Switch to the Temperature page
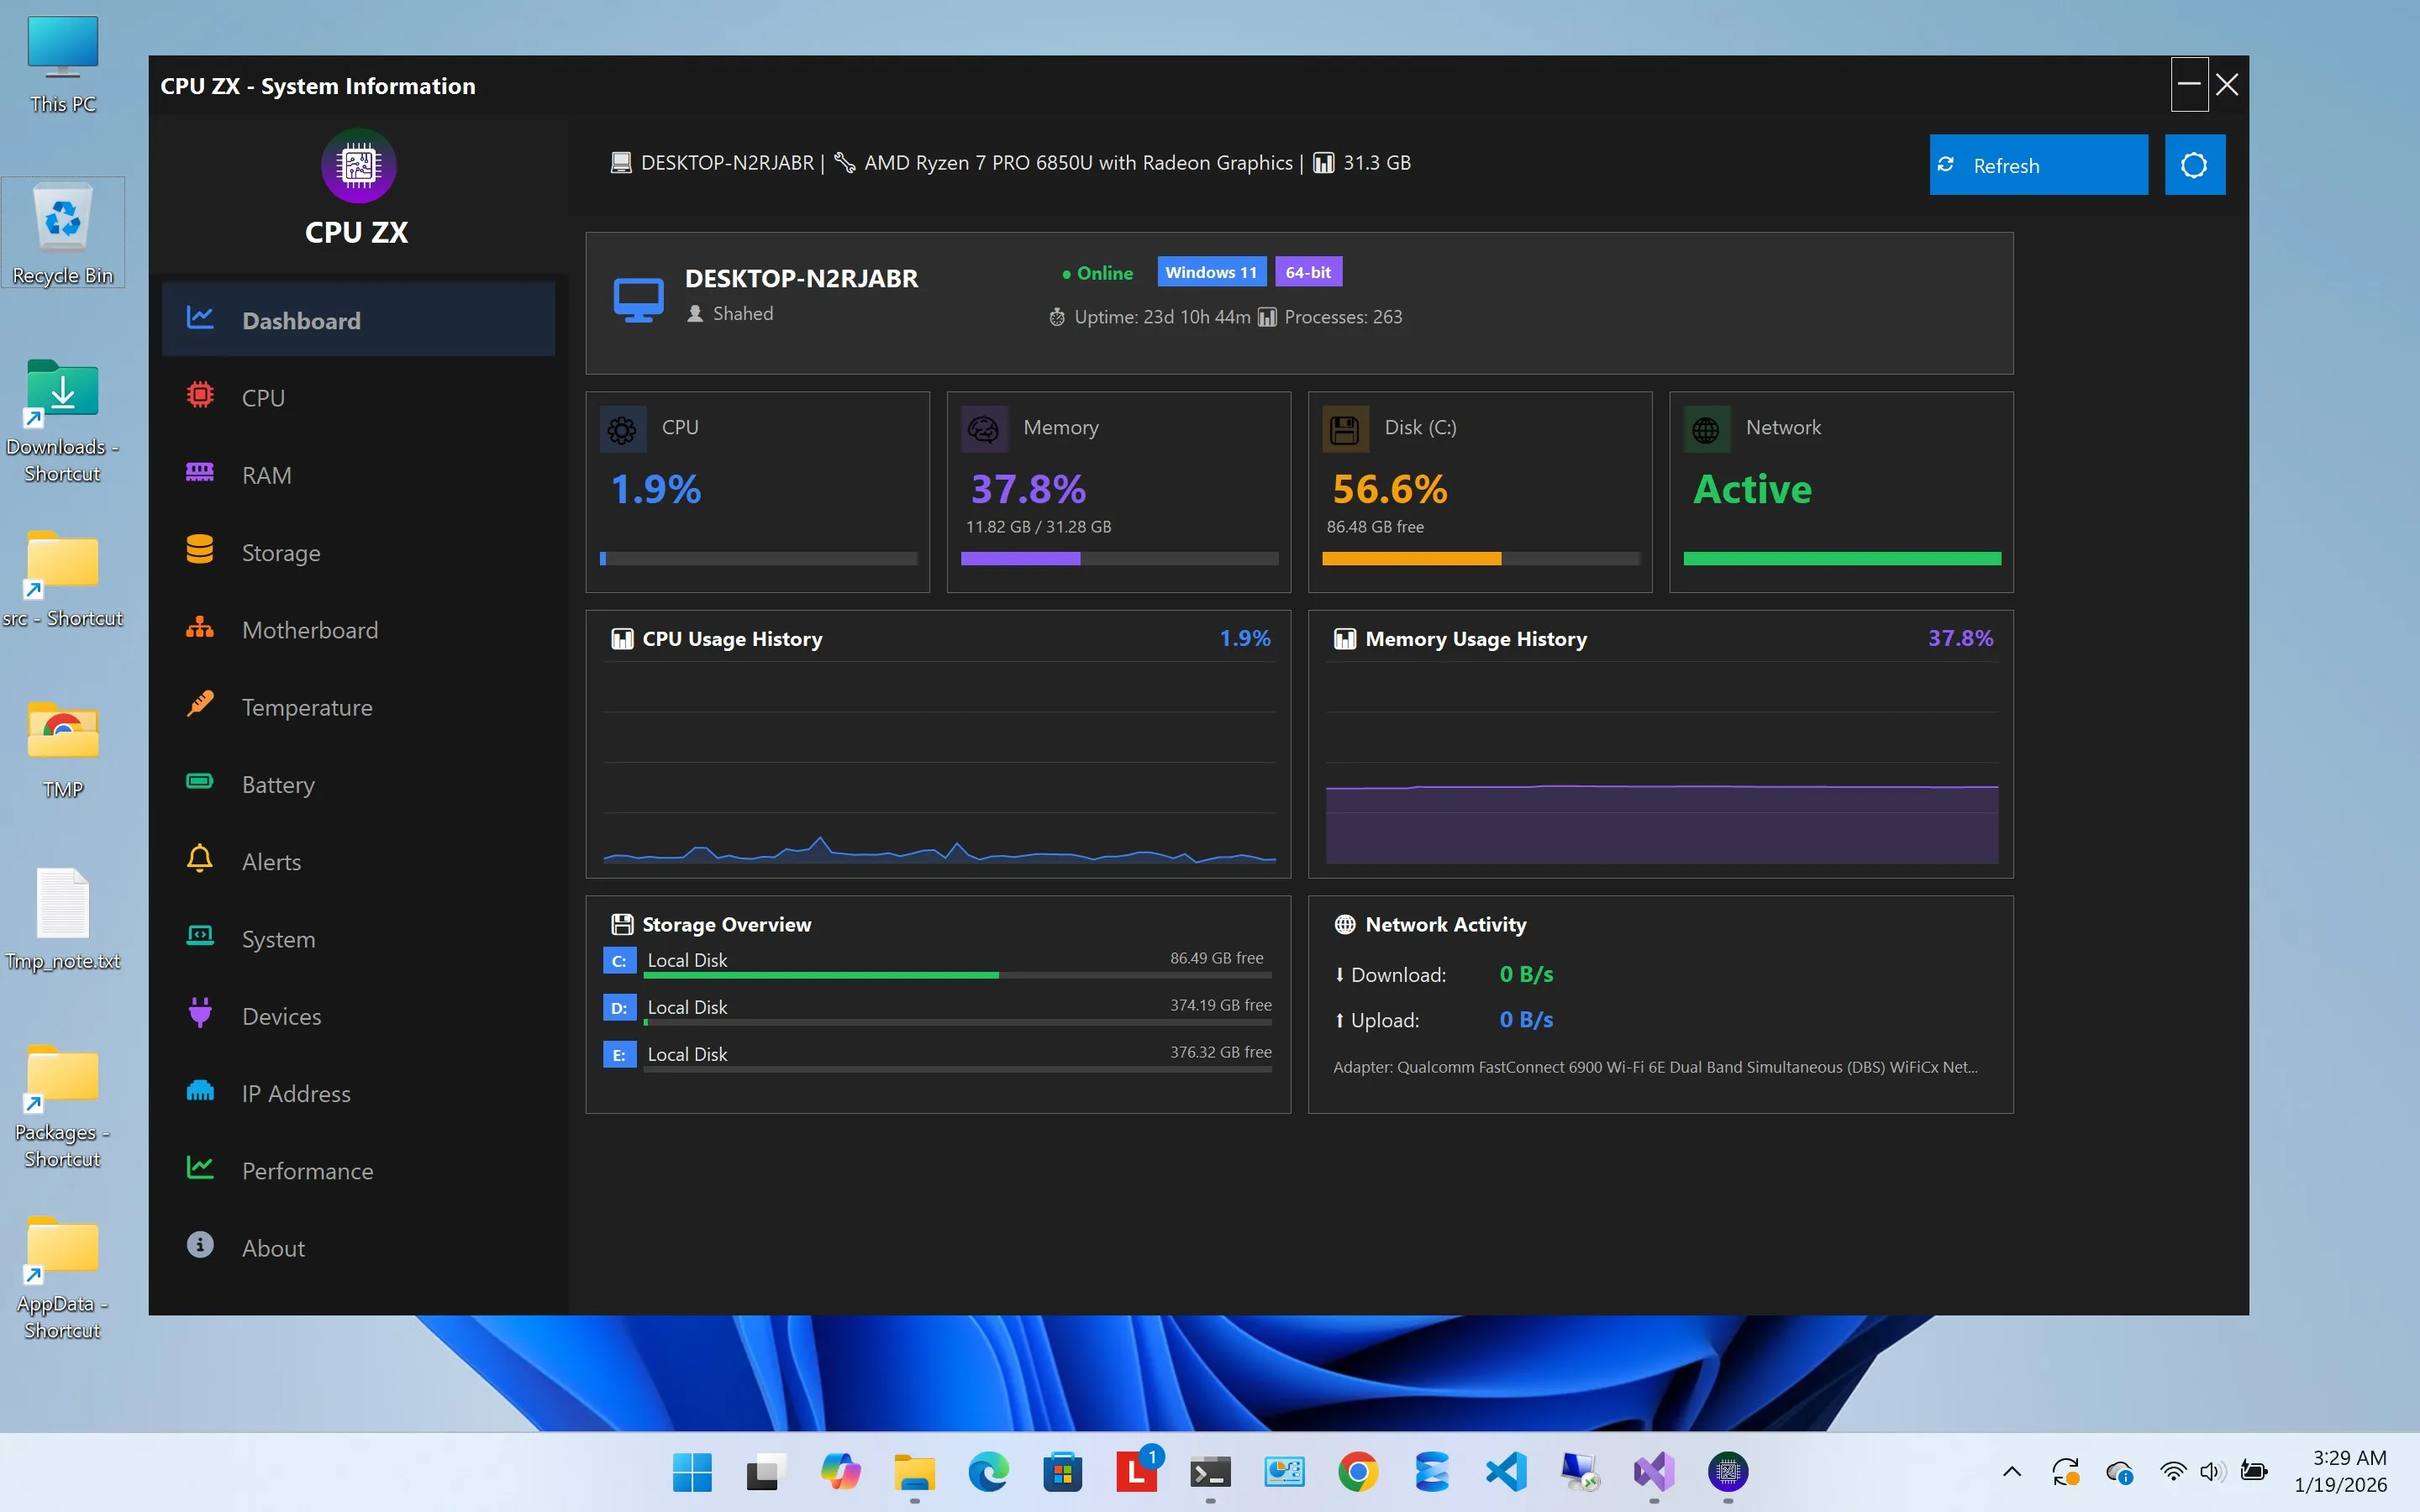Viewport: 2420px width, 1512px height. click(x=358, y=707)
